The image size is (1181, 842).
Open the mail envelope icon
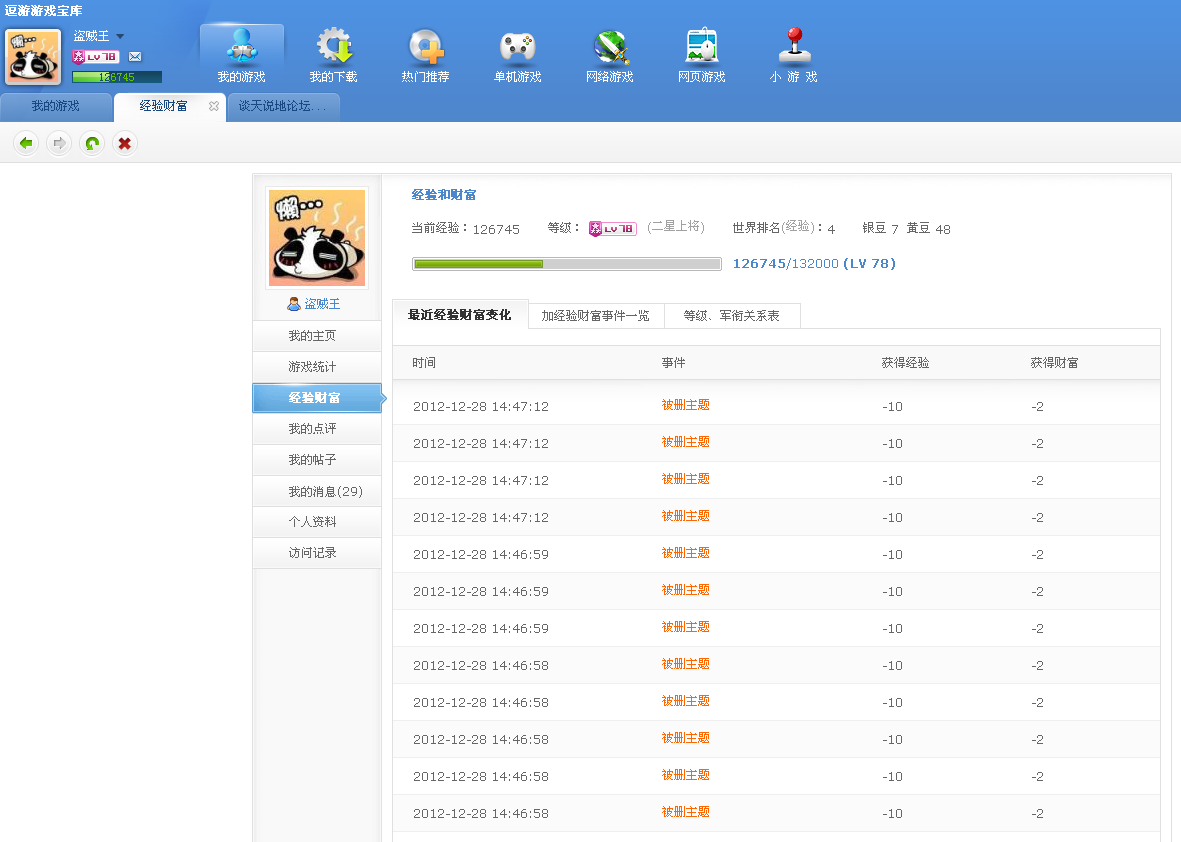pos(135,56)
